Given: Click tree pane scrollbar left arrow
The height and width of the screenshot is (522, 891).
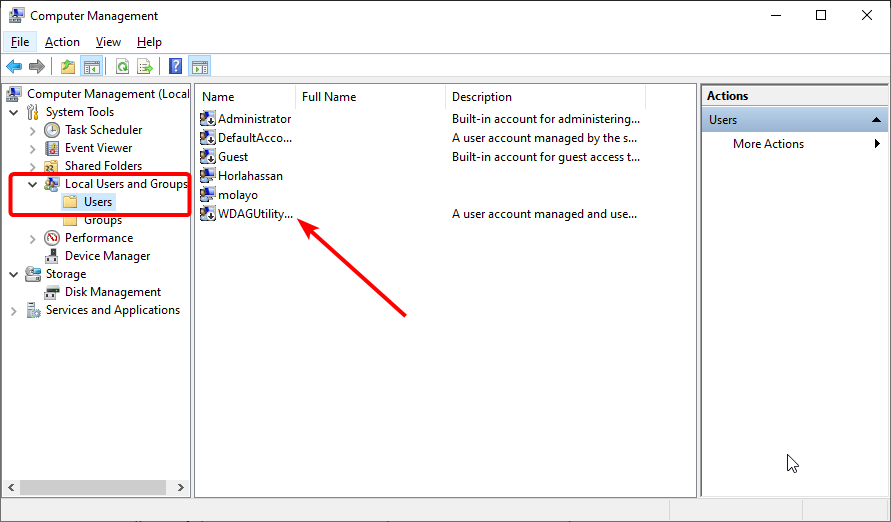Looking at the screenshot, I should point(11,487).
